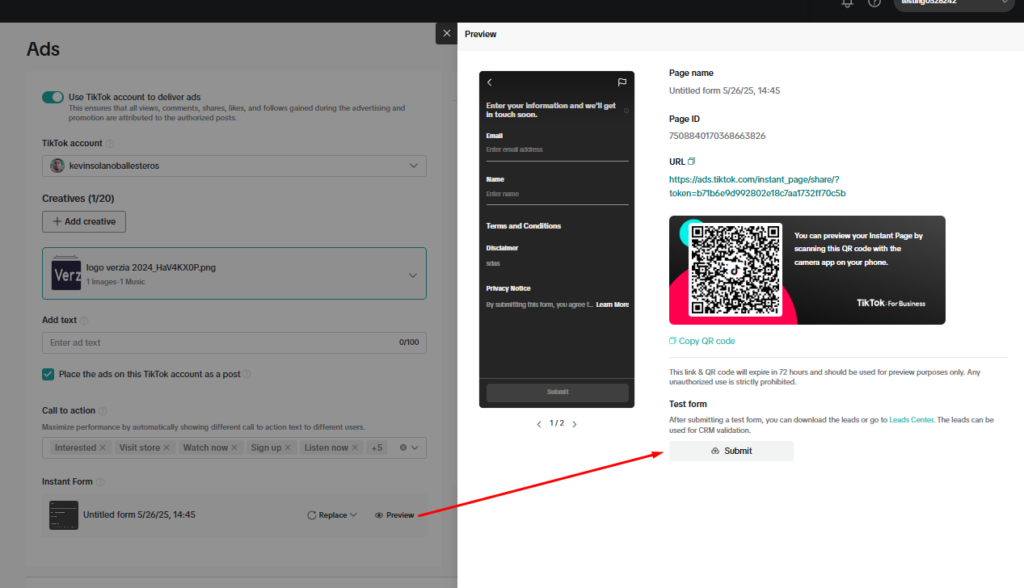Toggle Use TikTok account to deliver ads

tap(53, 97)
